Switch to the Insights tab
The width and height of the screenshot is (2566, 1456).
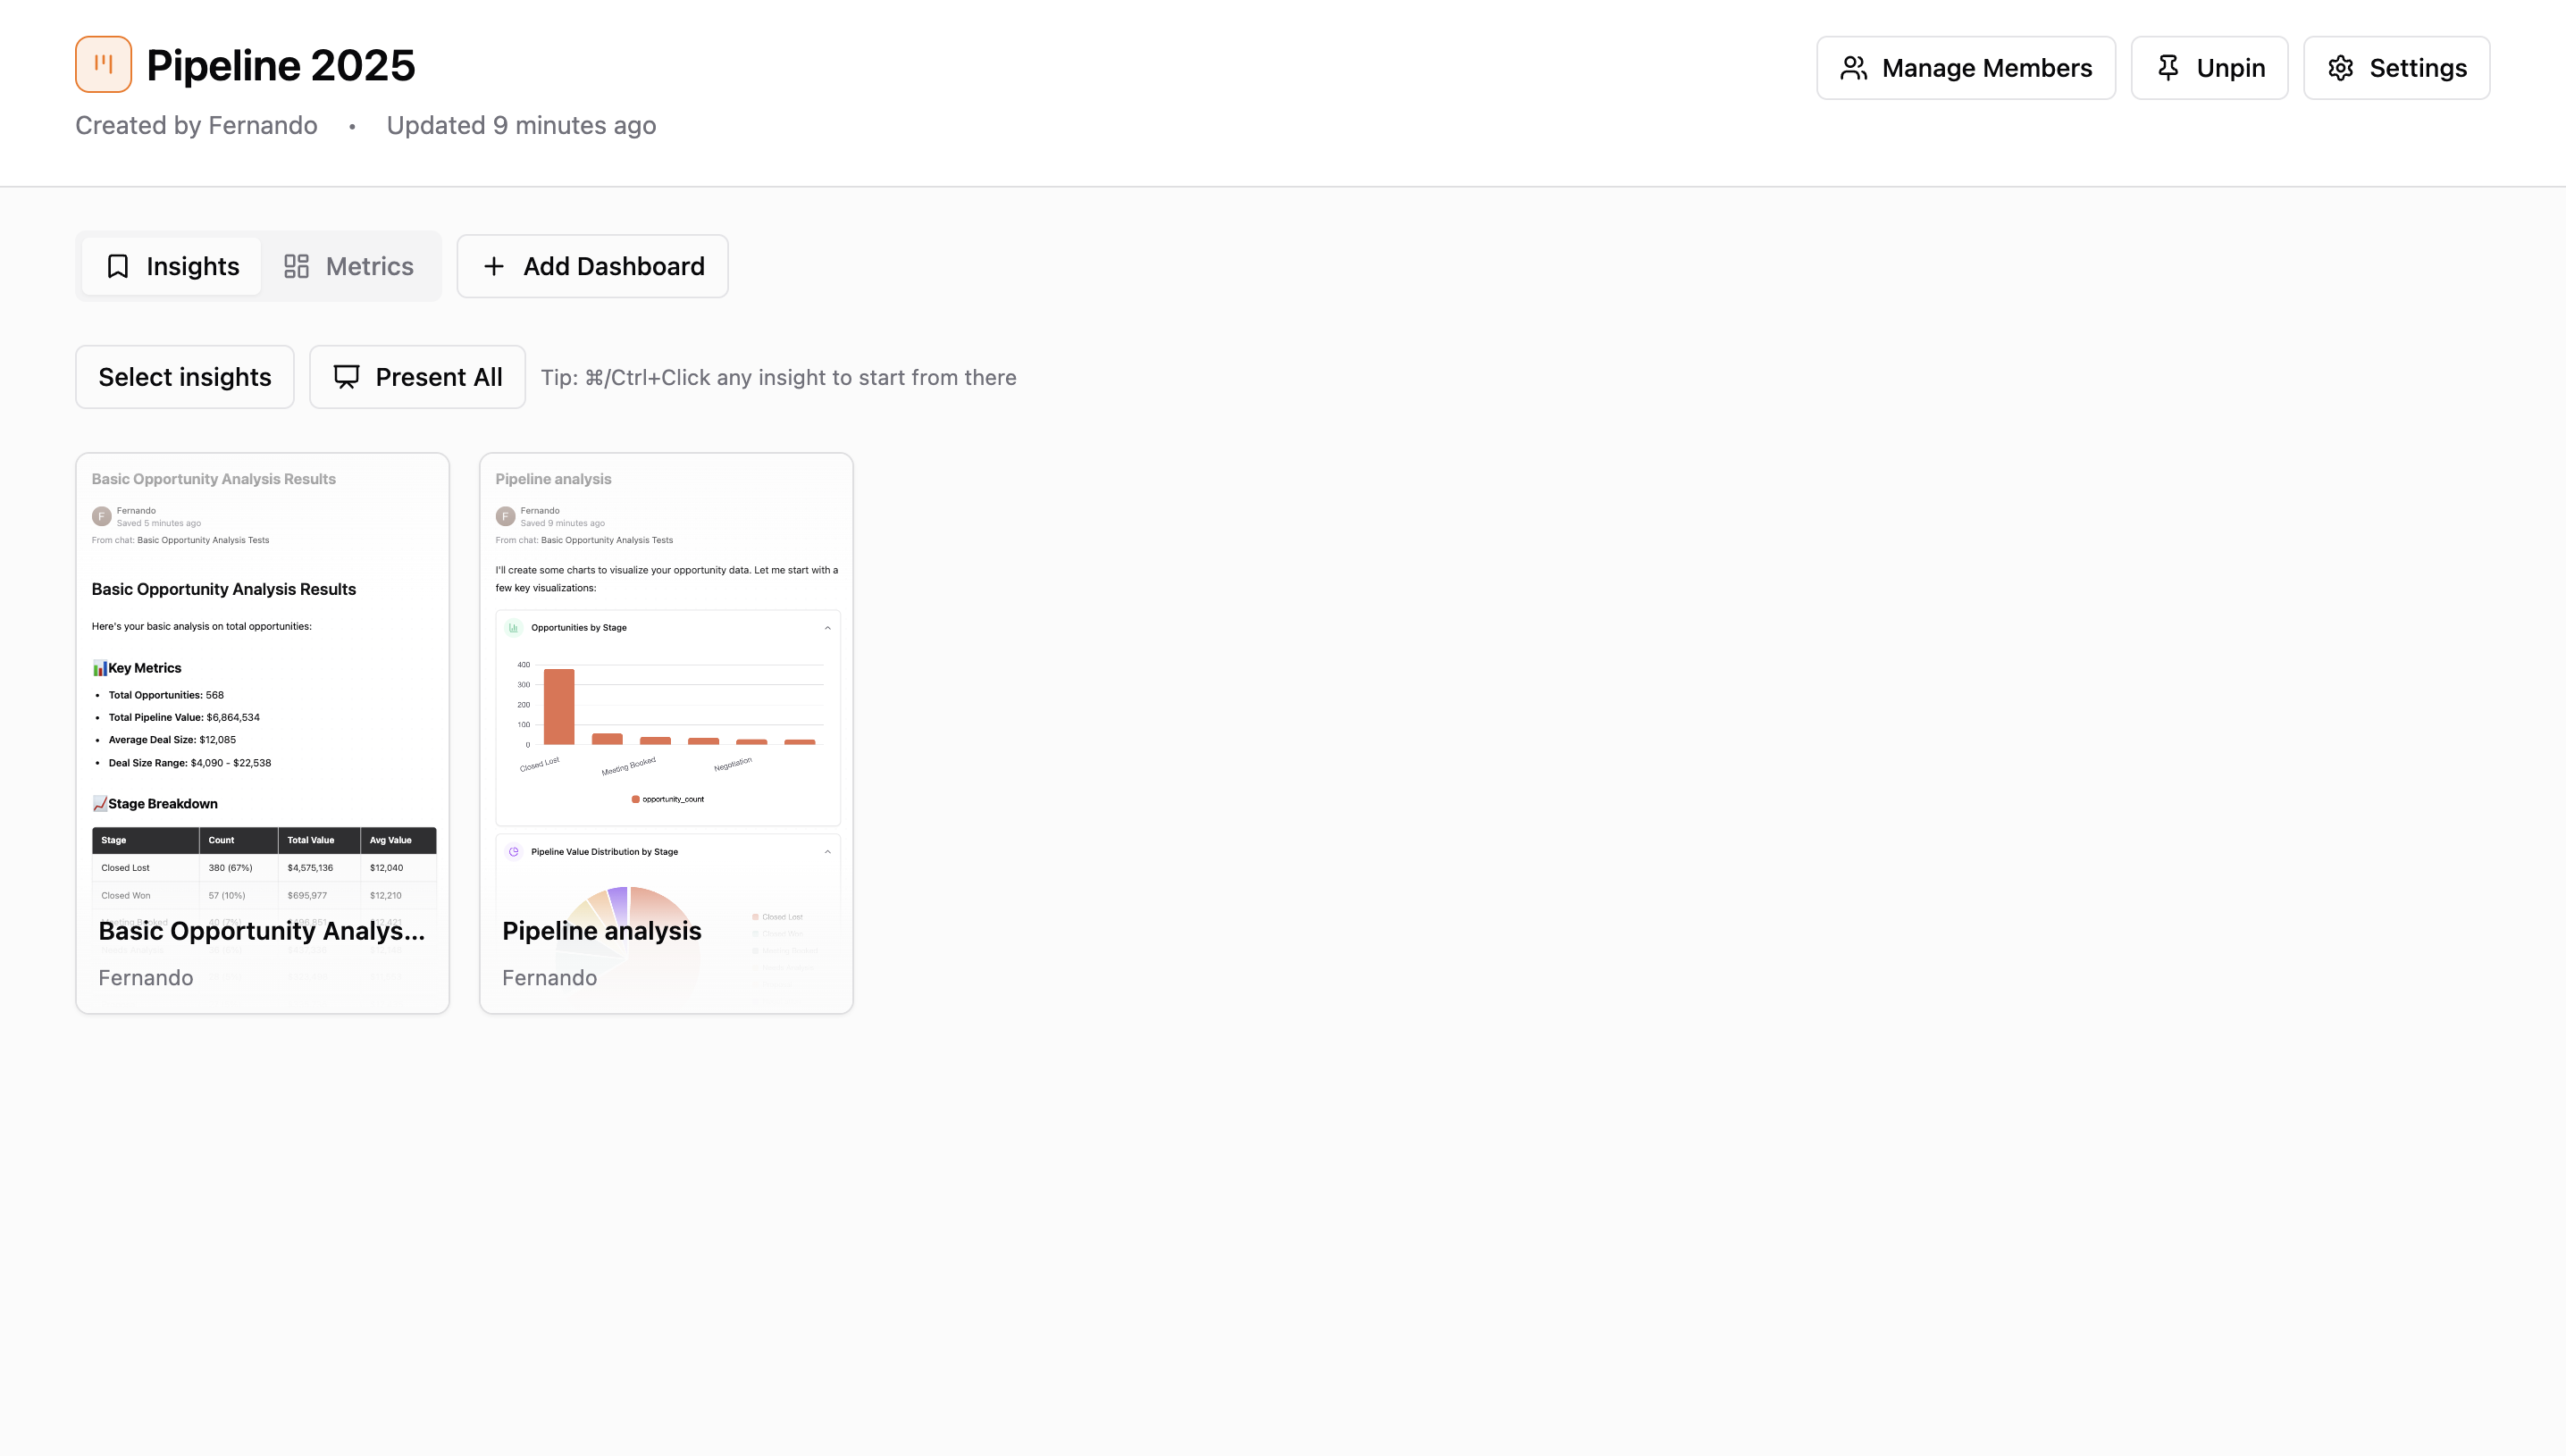[171, 266]
